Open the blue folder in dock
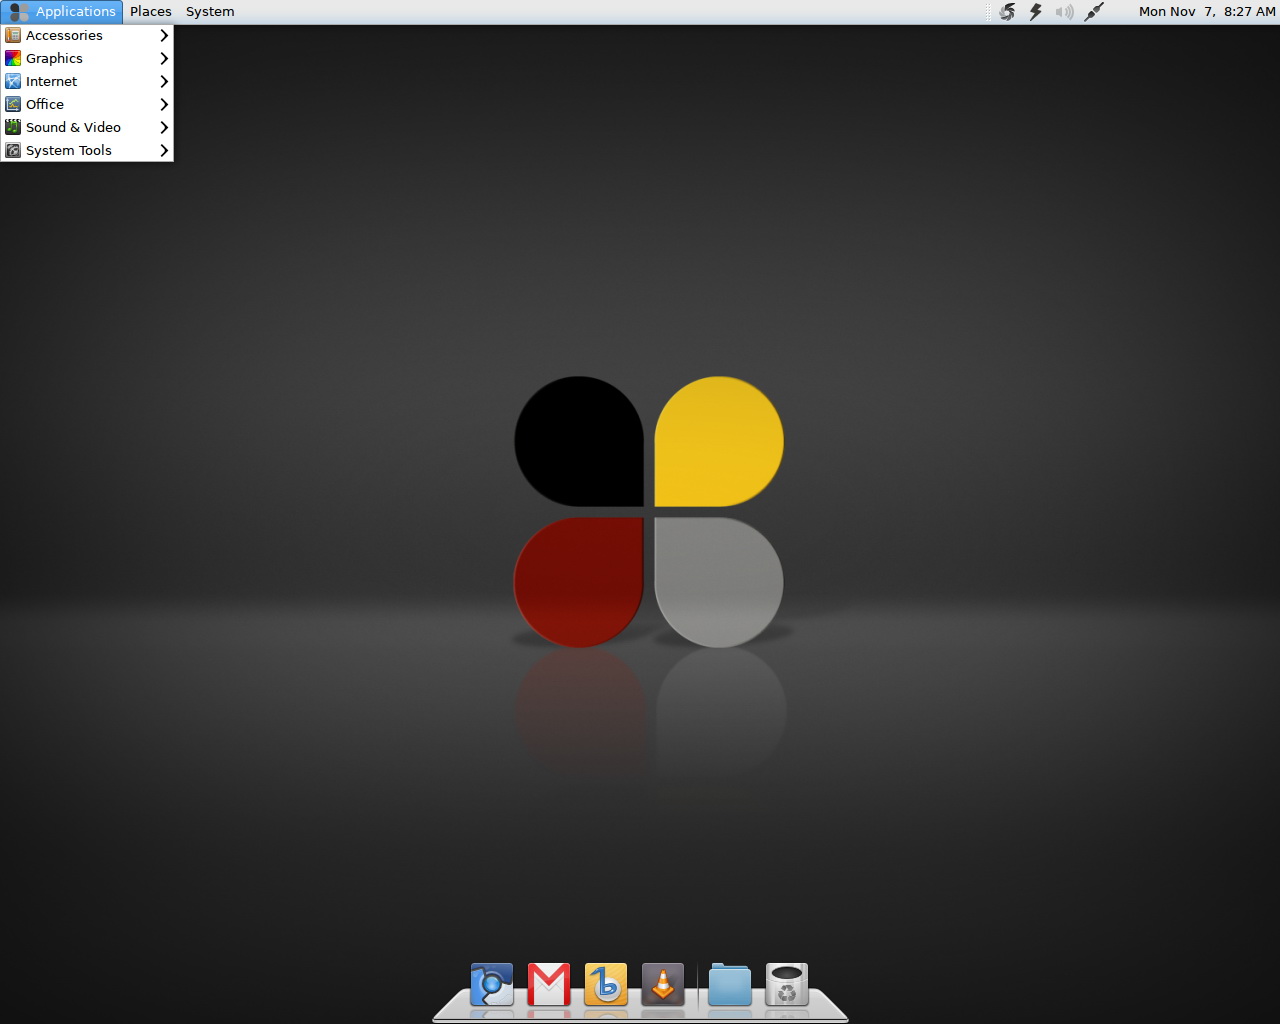The width and height of the screenshot is (1280, 1024). point(730,984)
